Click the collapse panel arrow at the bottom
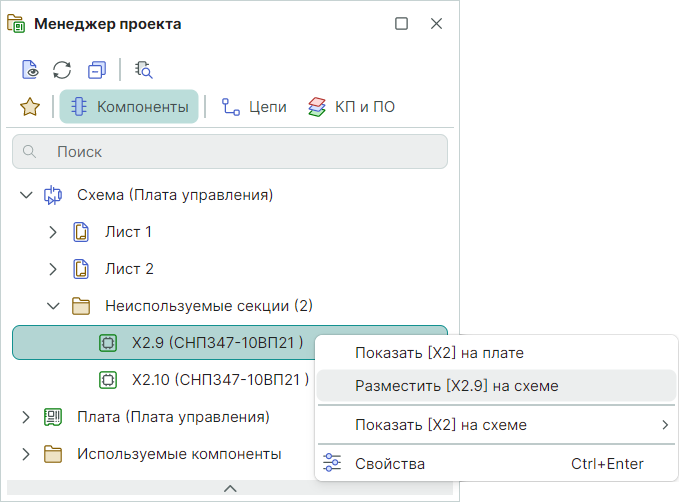The width and height of the screenshot is (679, 502). click(230, 488)
